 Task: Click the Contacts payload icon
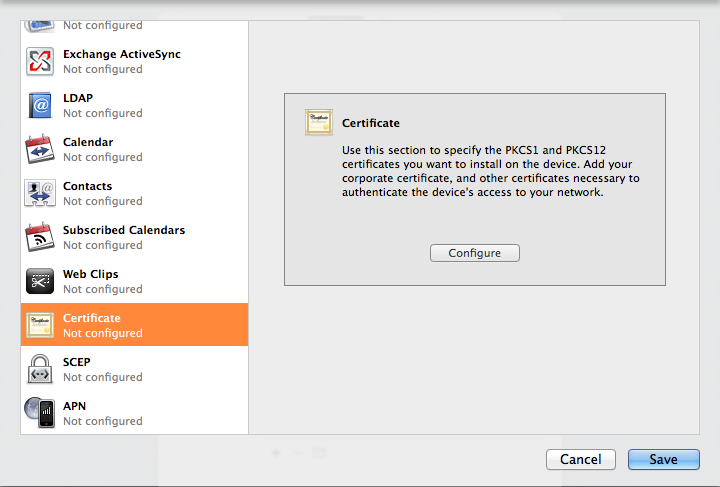[x=40, y=193]
